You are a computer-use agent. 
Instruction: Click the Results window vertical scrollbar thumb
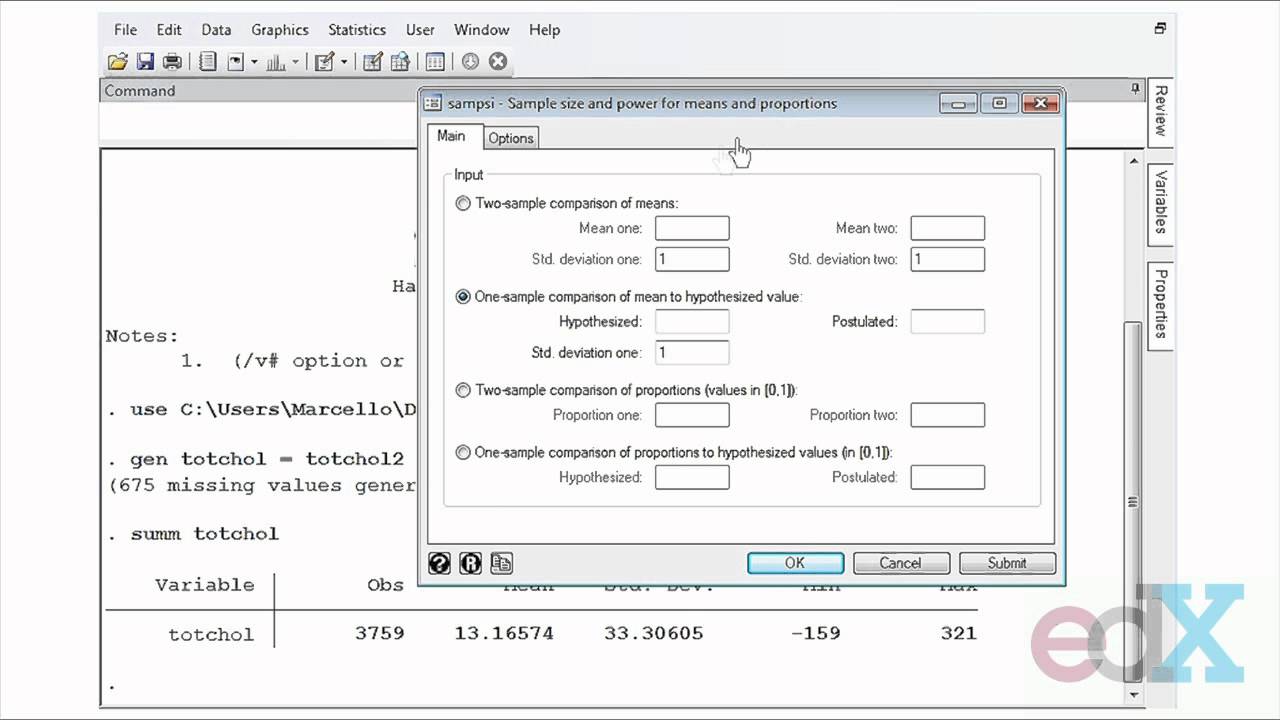click(1134, 503)
